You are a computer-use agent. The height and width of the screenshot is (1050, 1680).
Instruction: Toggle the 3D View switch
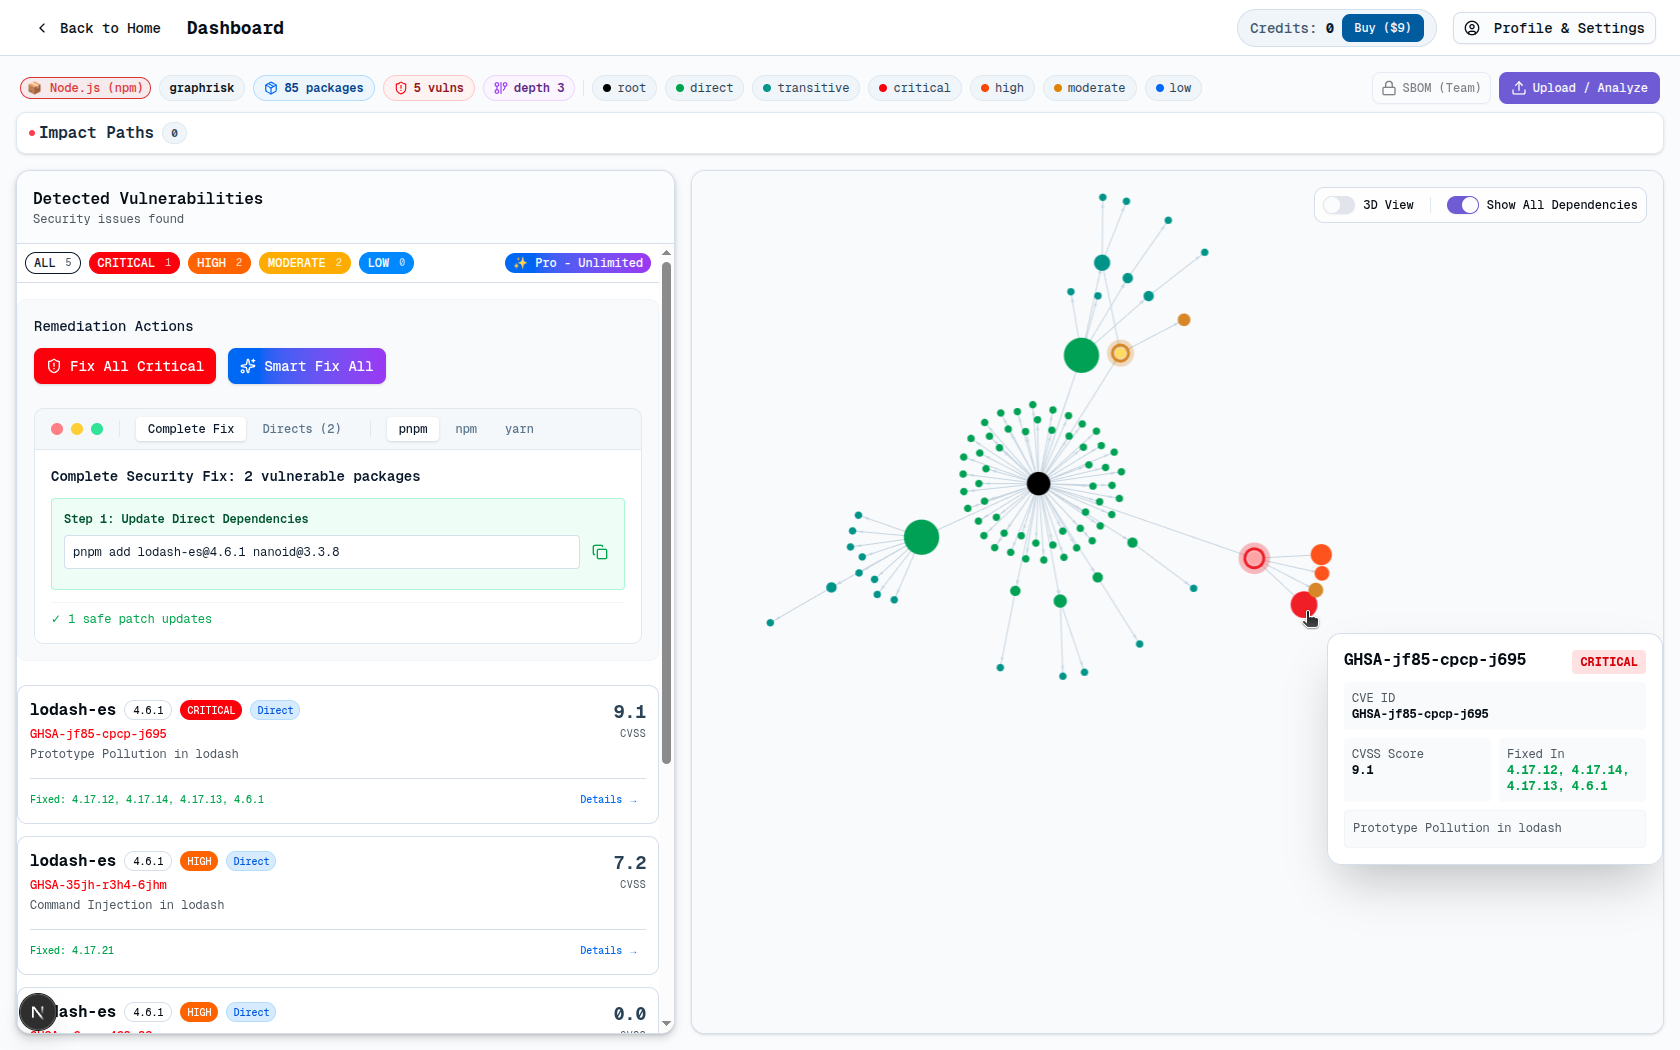coord(1338,205)
